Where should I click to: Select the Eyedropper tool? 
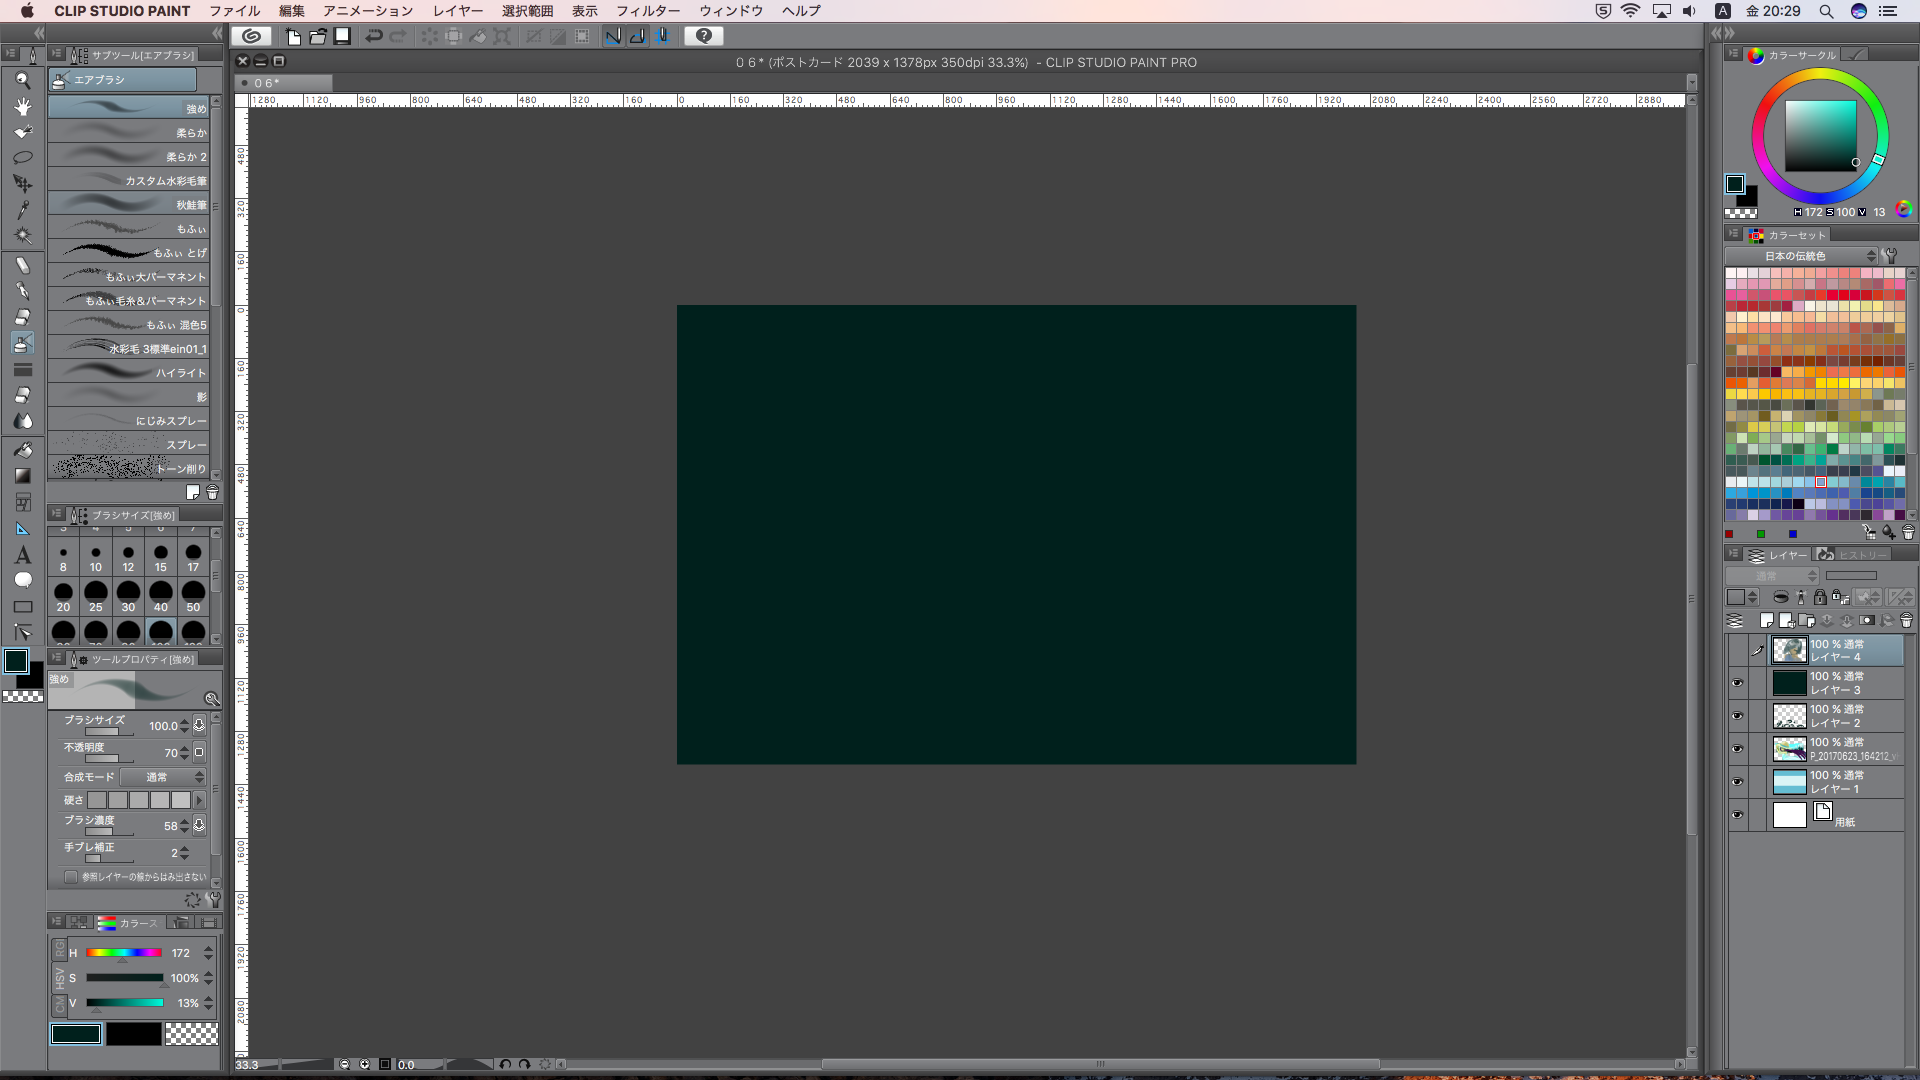22,210
